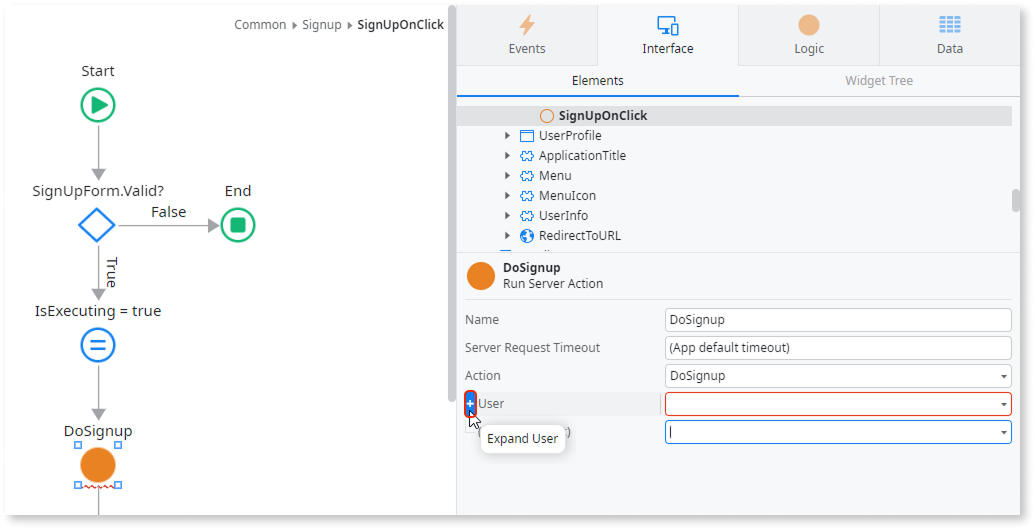Expand the UserInfo tree node

(x=507, y=215)
